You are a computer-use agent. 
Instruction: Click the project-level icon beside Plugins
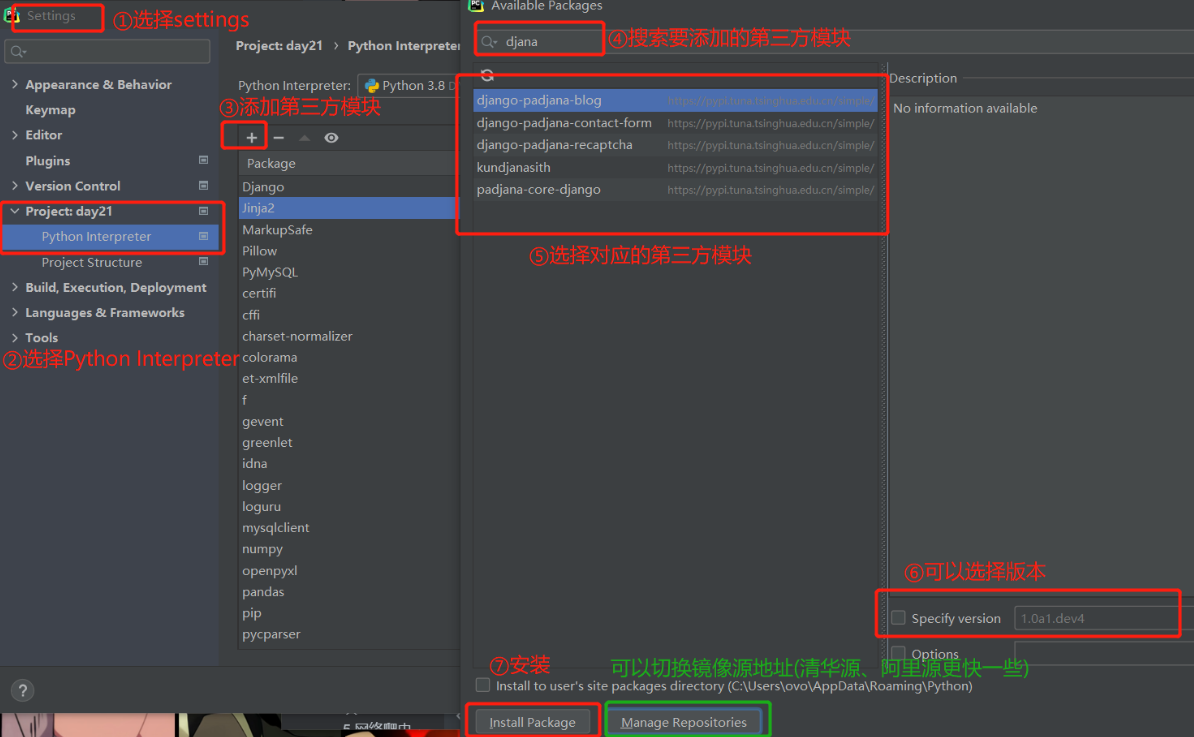point(203,161)
